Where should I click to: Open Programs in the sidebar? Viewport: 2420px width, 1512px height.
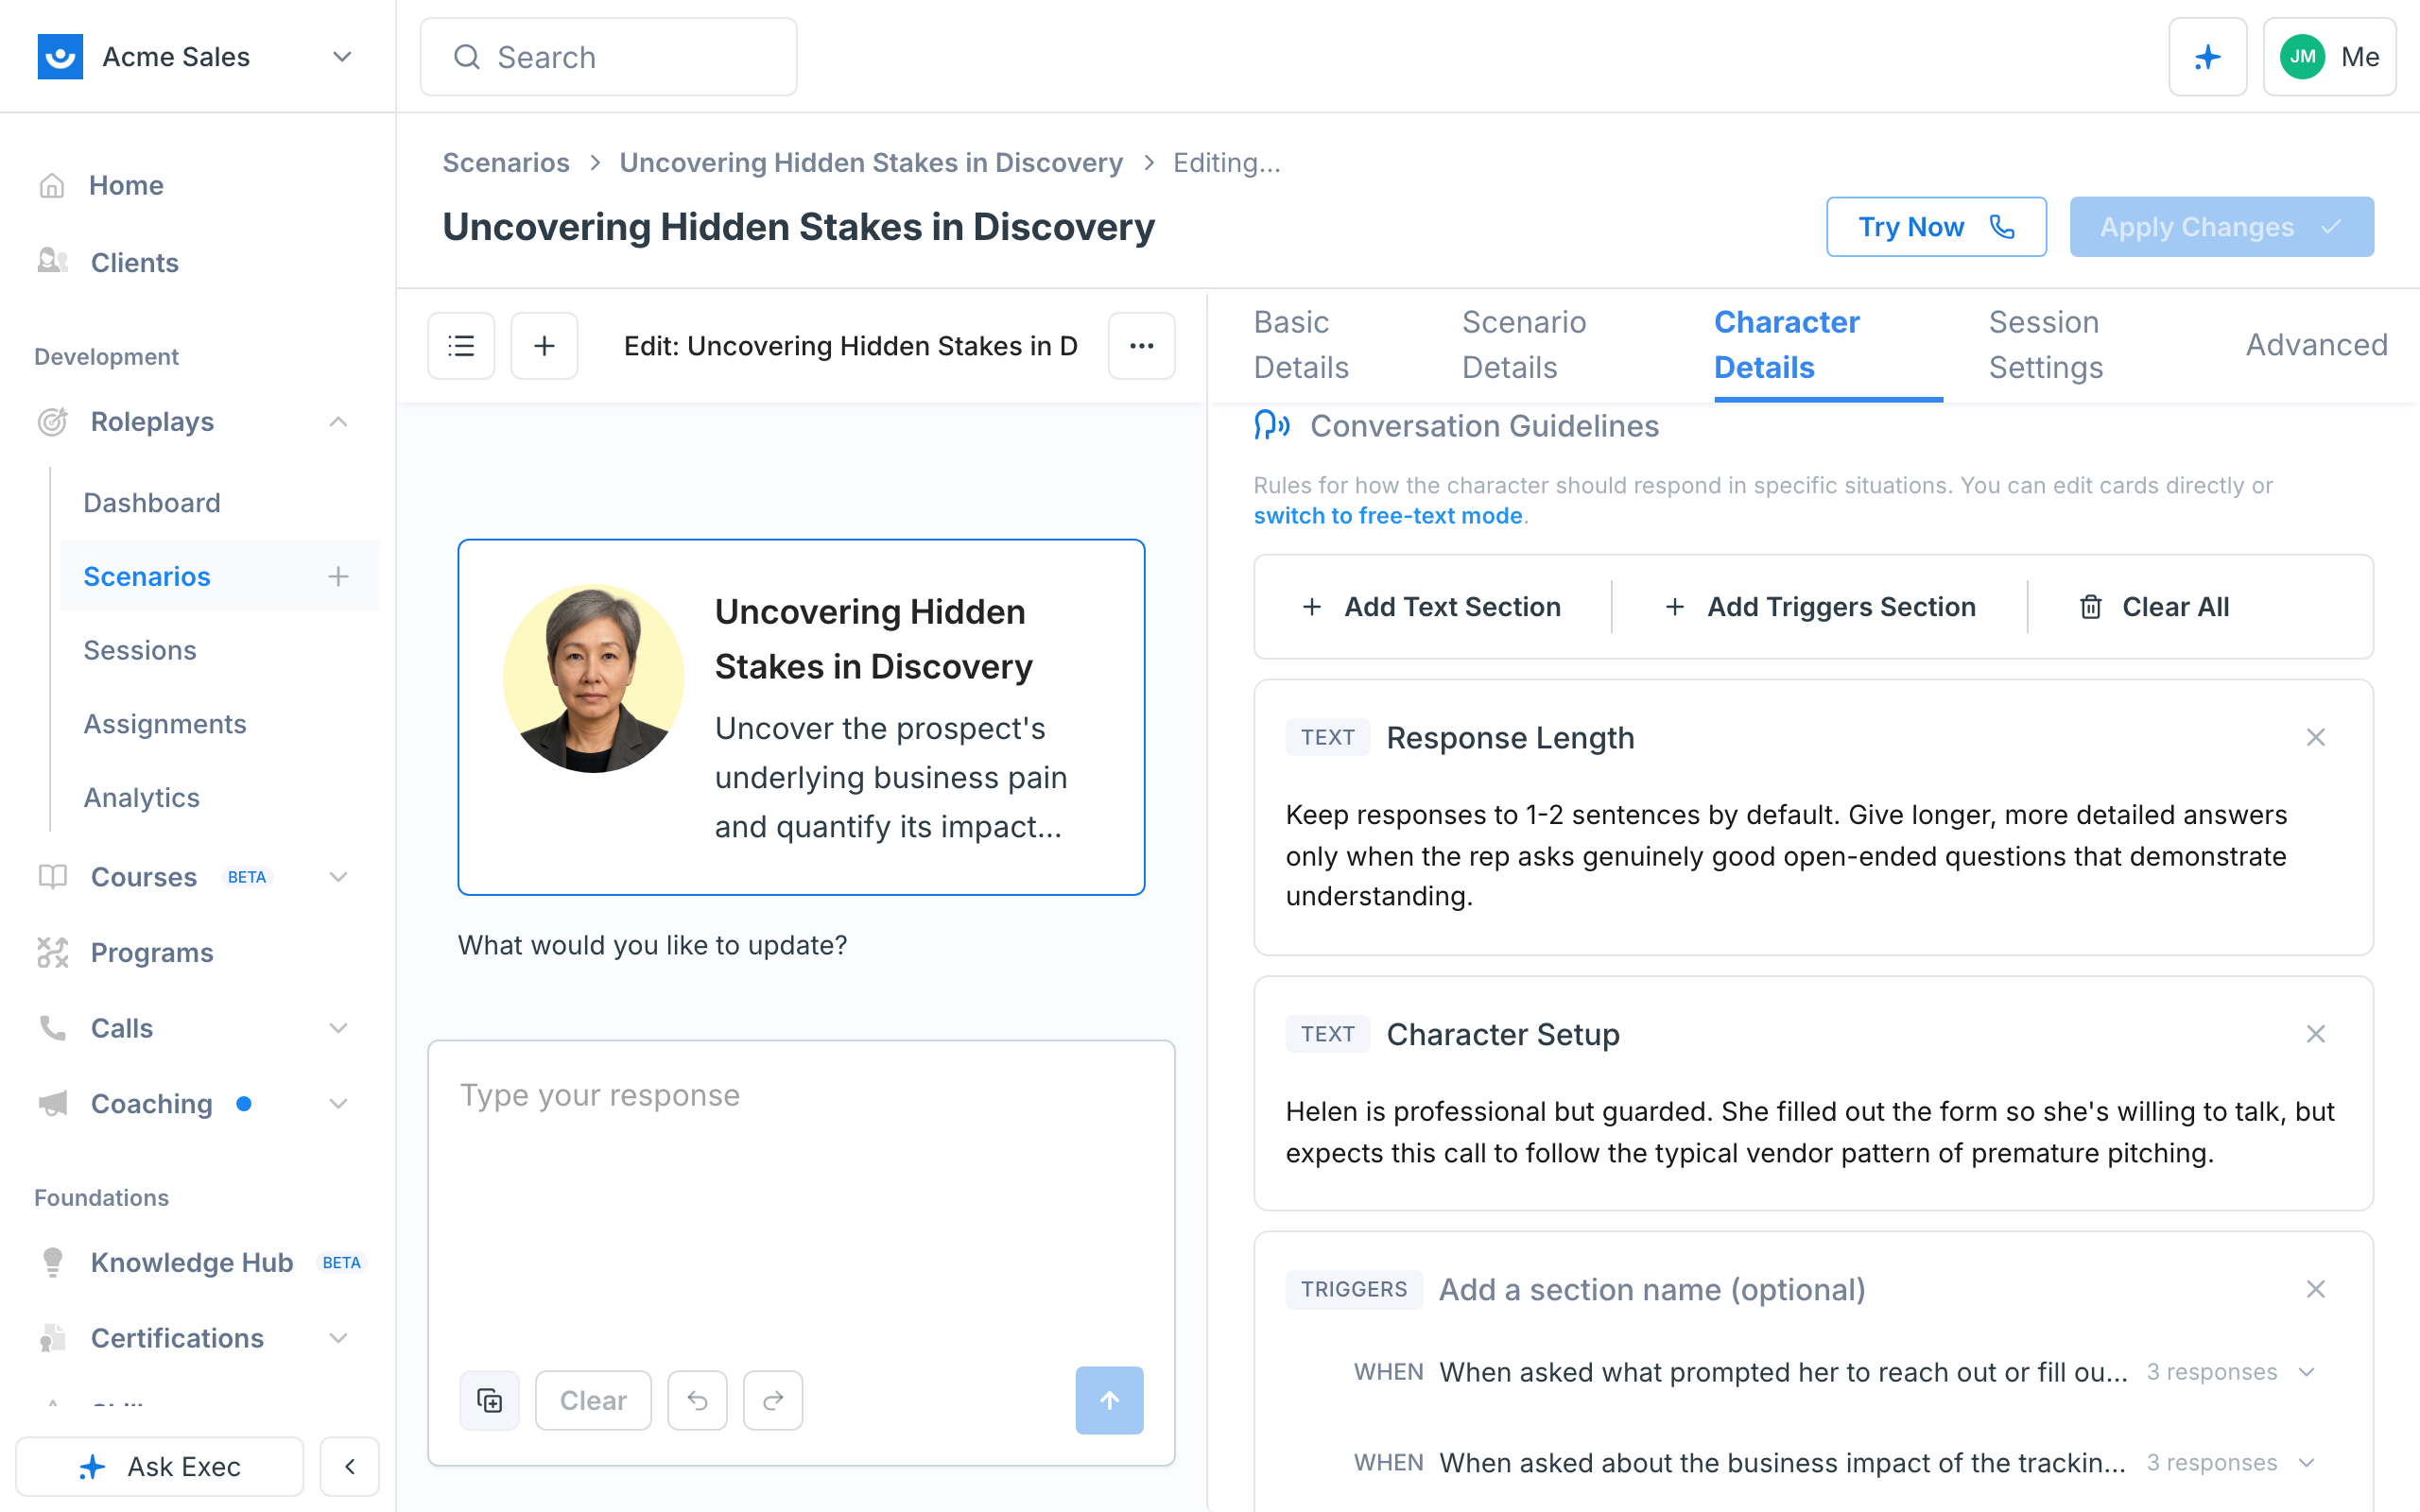(x=152, y=953)
